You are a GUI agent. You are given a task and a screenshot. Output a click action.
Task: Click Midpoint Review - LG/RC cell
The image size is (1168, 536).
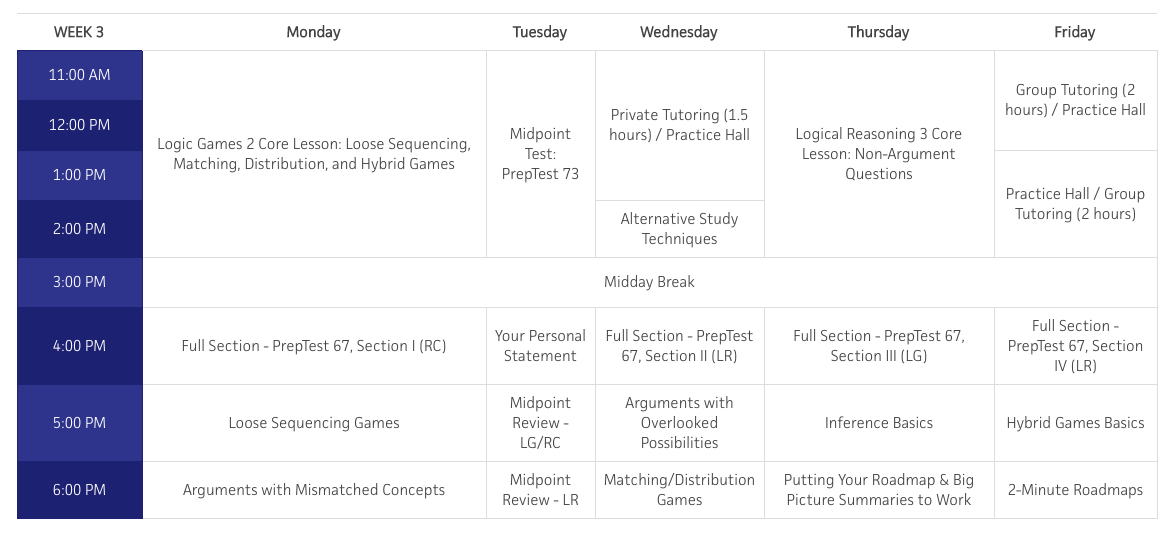click(x=541, y=423)
